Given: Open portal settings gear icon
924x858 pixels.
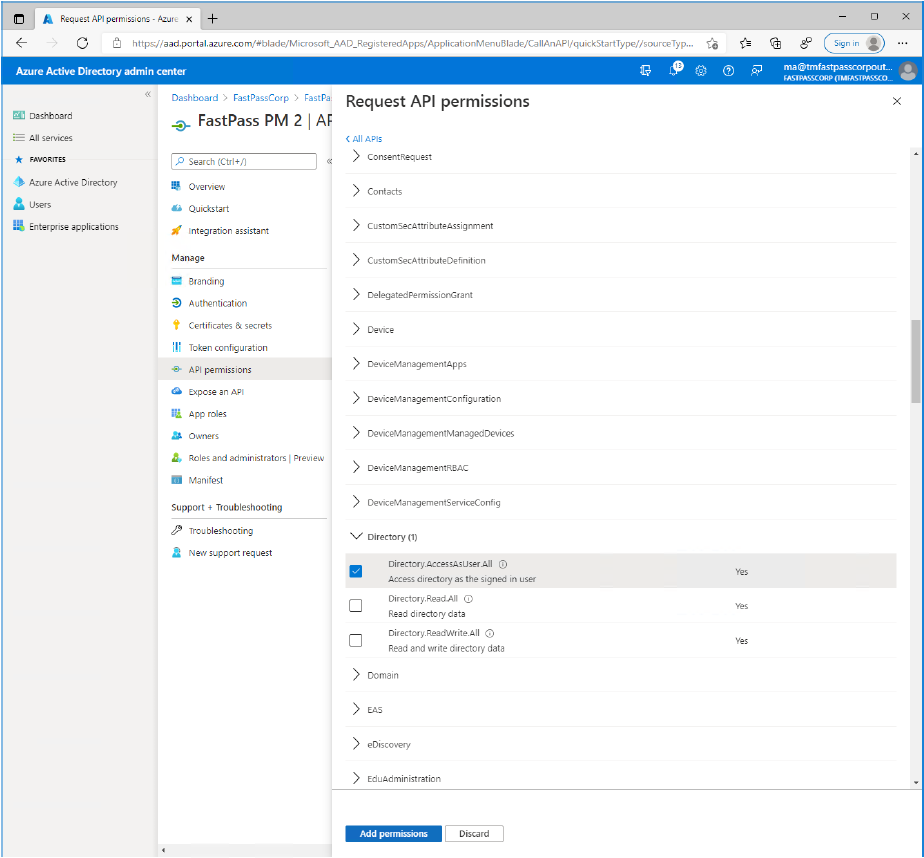Looking at the screenshot, I should tap(701, 70).
